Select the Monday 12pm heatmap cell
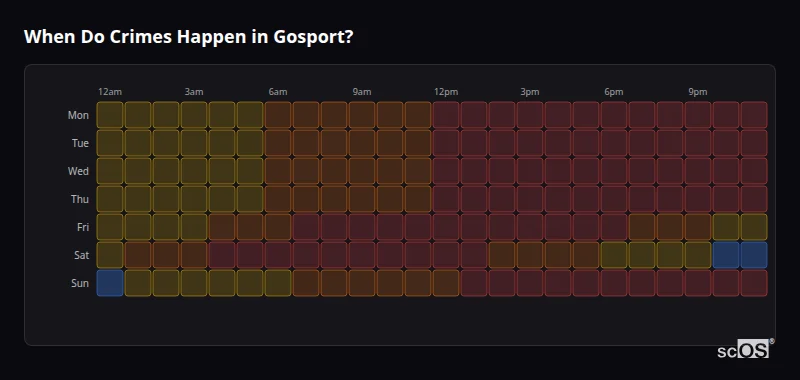Screen dimensions: 800x380 tap(446, 115)
